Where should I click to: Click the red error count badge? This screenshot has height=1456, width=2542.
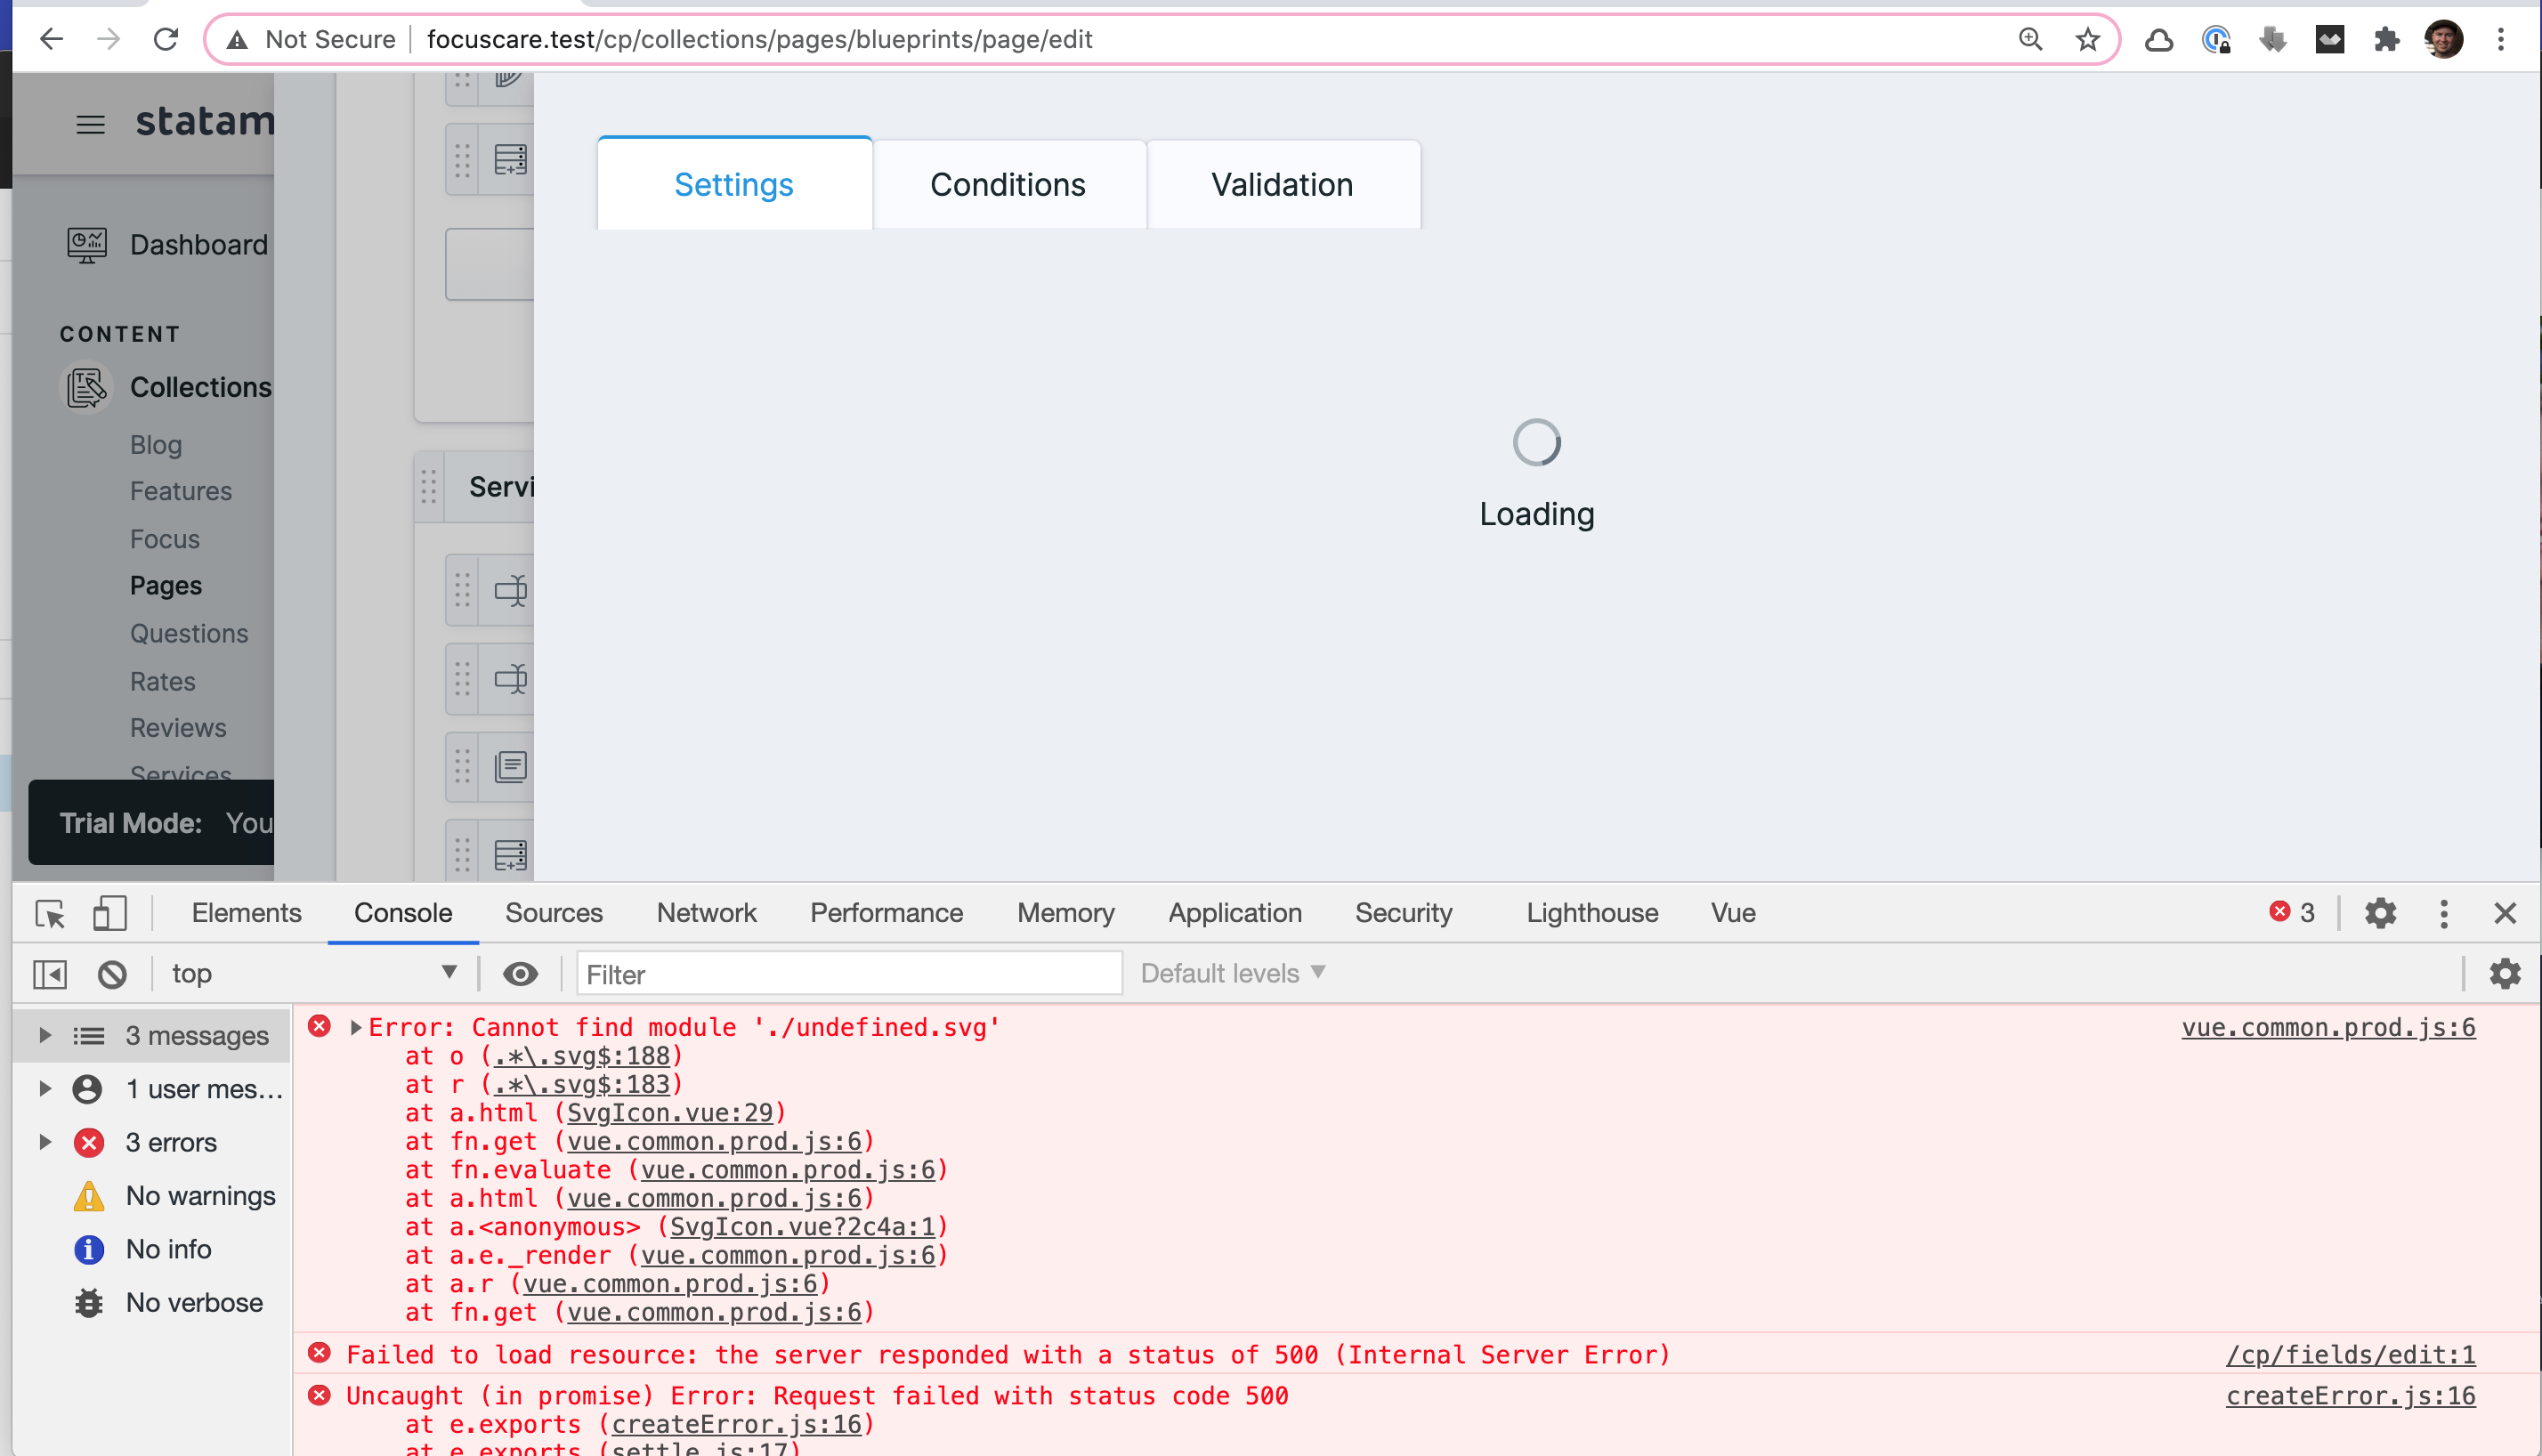[2291, 912]
